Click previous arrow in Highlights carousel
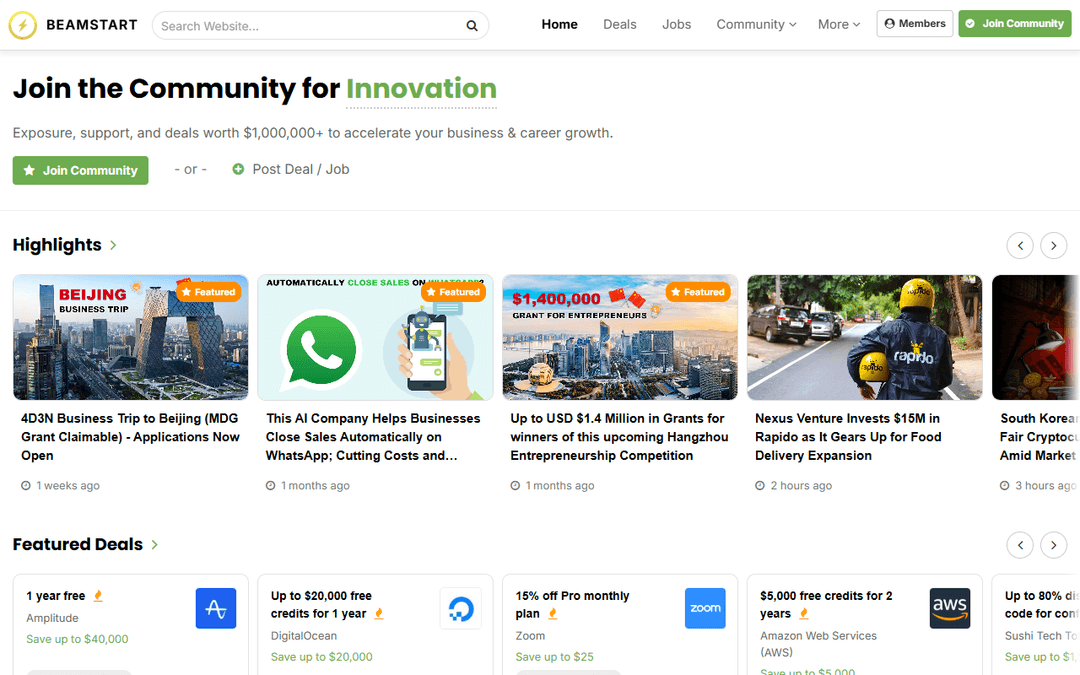This screenshot has width=1080, height=675. click(1020, 246)
